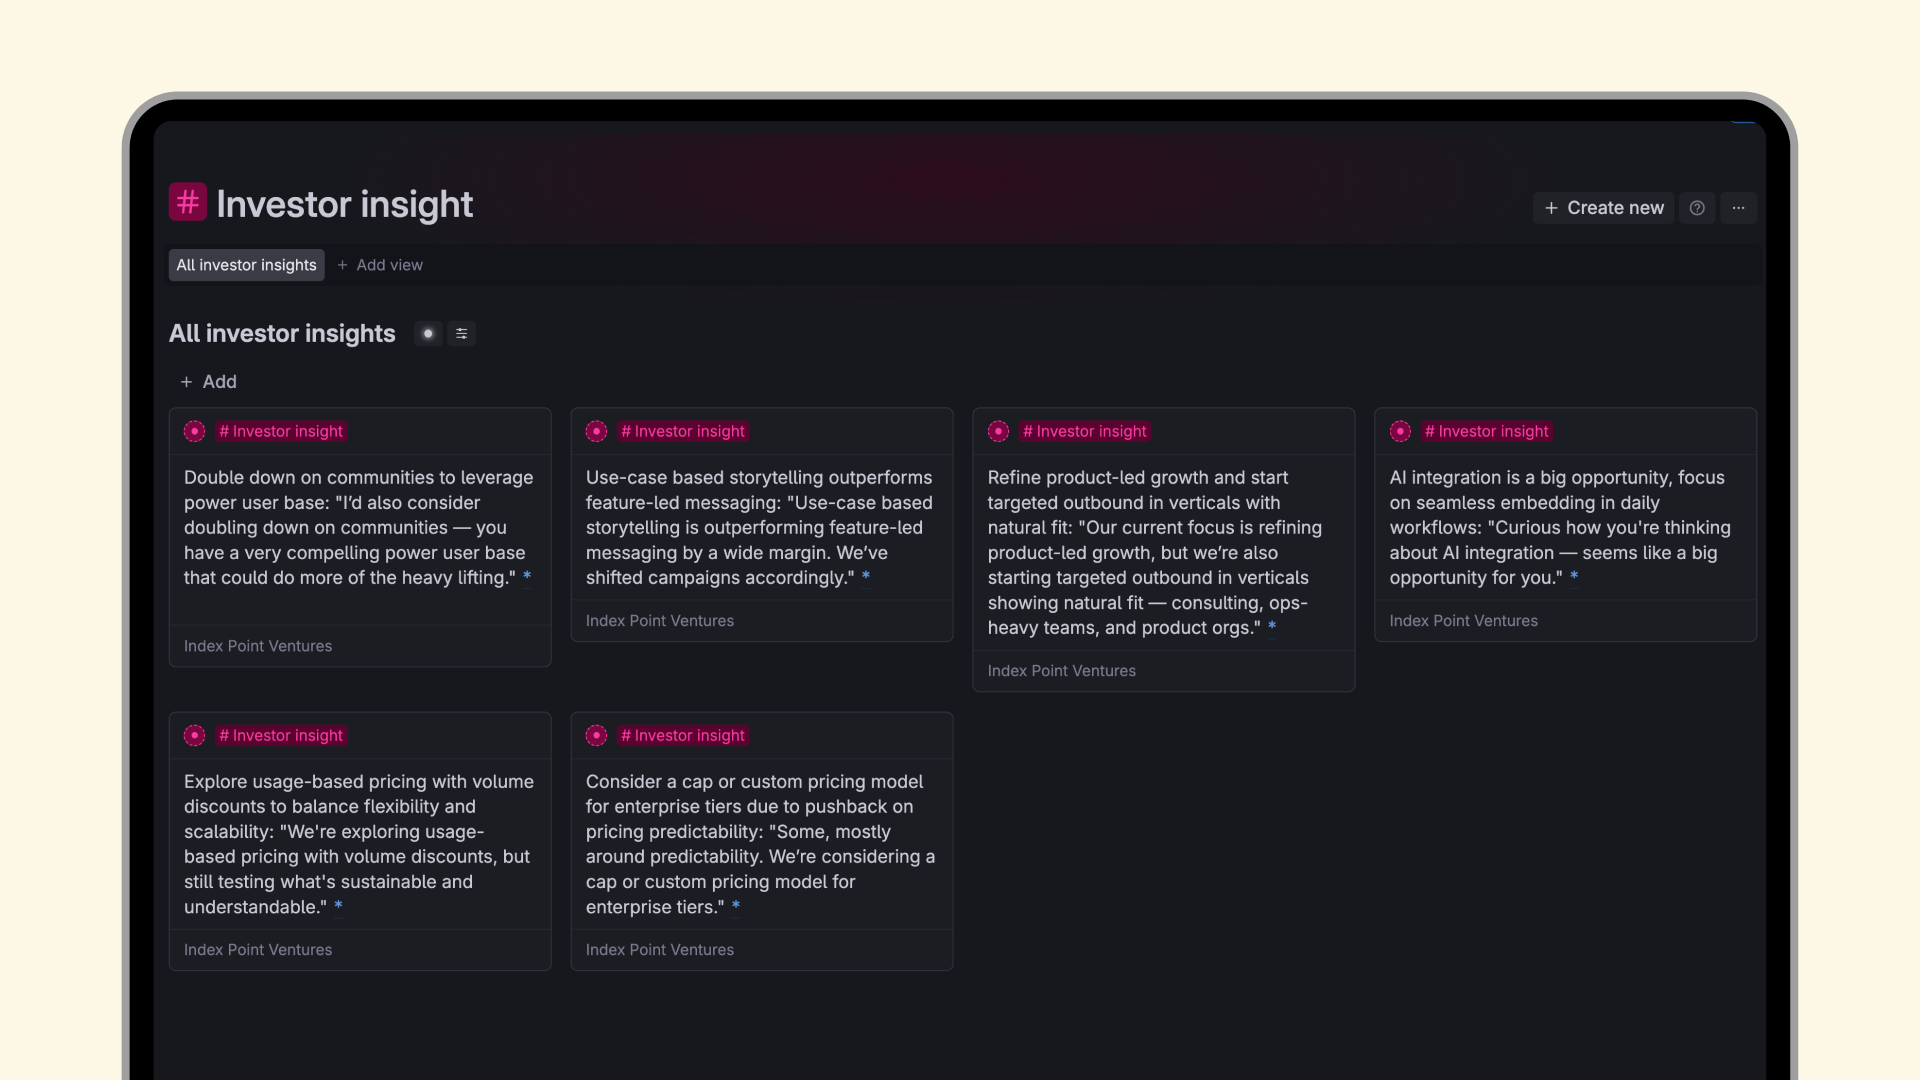Open Index Point Ventures on AI integration card
The image size is (1920, 1080).
tap(1463, 621)
